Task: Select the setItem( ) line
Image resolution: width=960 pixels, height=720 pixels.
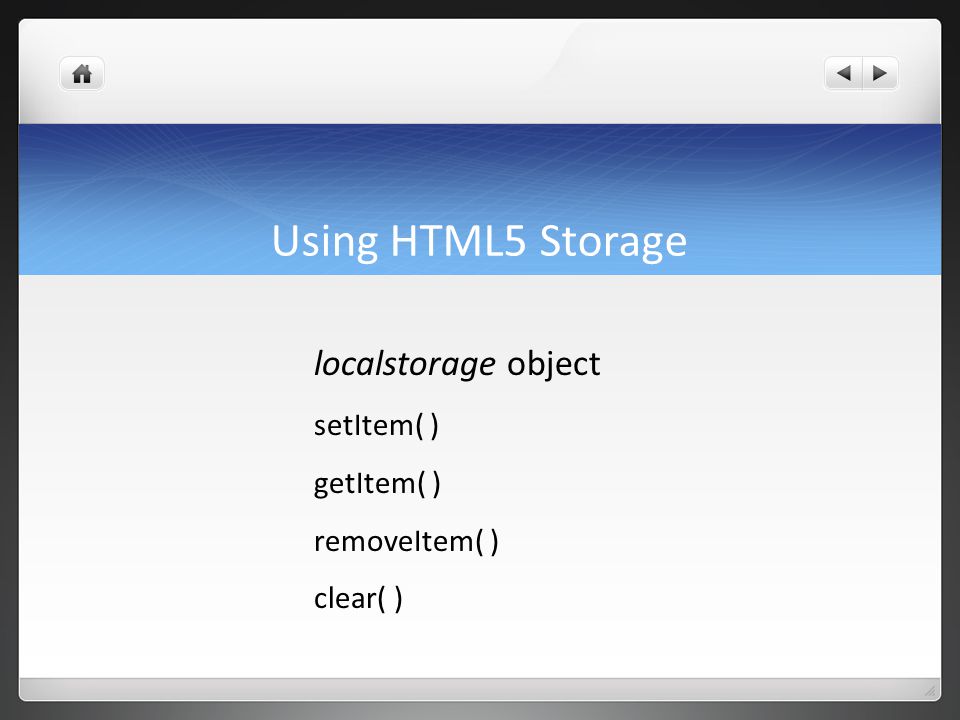Action: (376, 425)
